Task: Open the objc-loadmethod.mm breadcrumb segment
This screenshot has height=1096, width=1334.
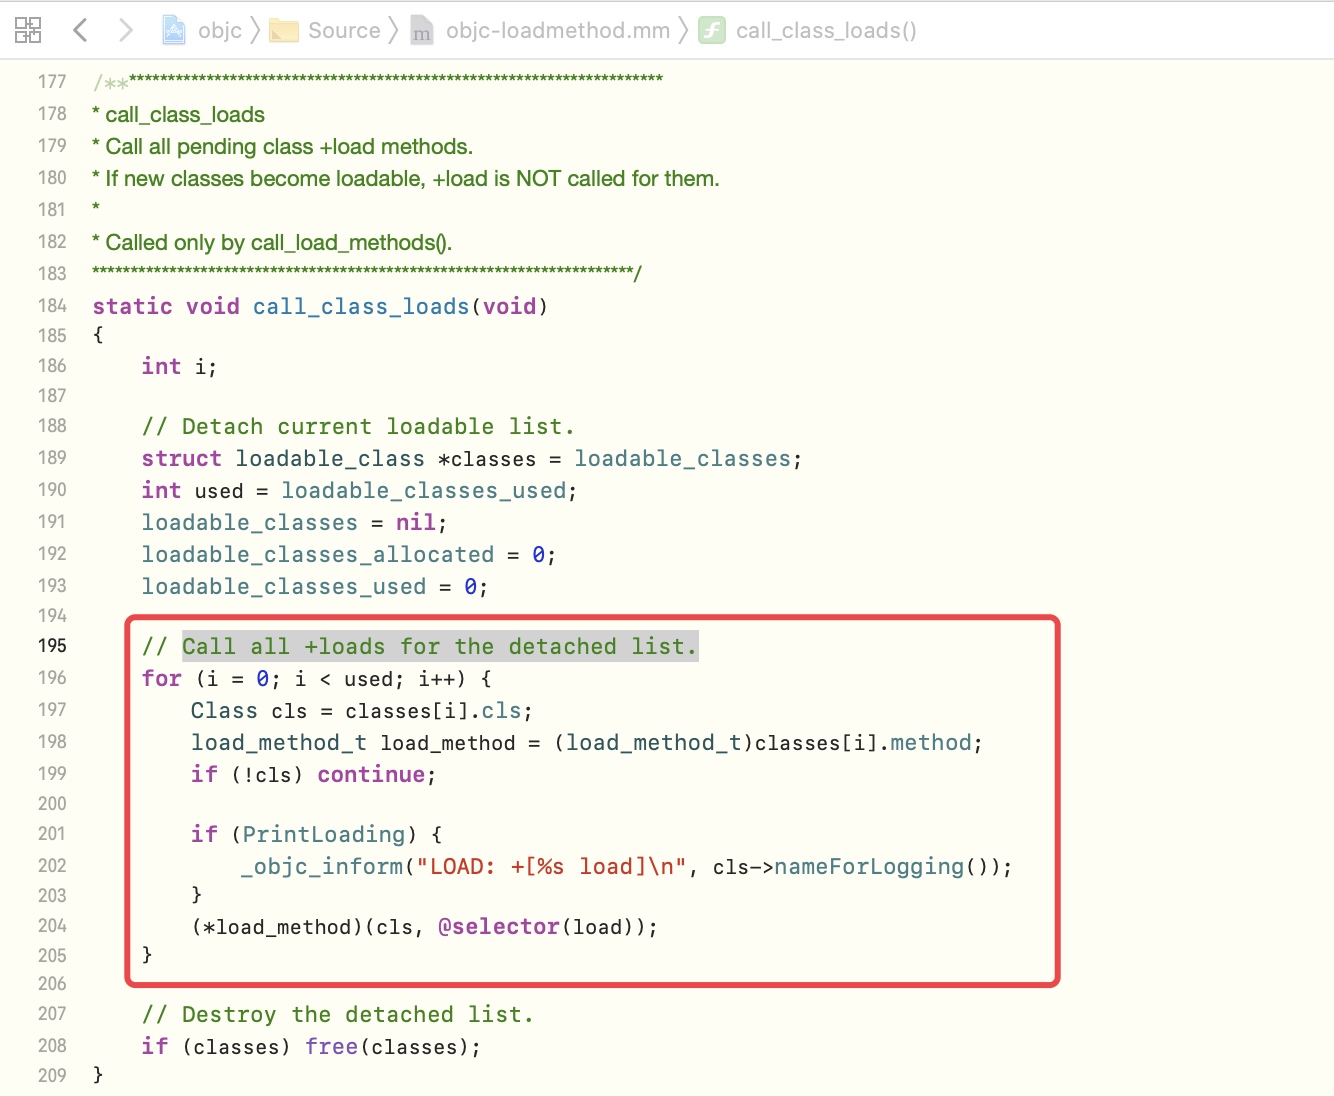Action: pos(558,30)
